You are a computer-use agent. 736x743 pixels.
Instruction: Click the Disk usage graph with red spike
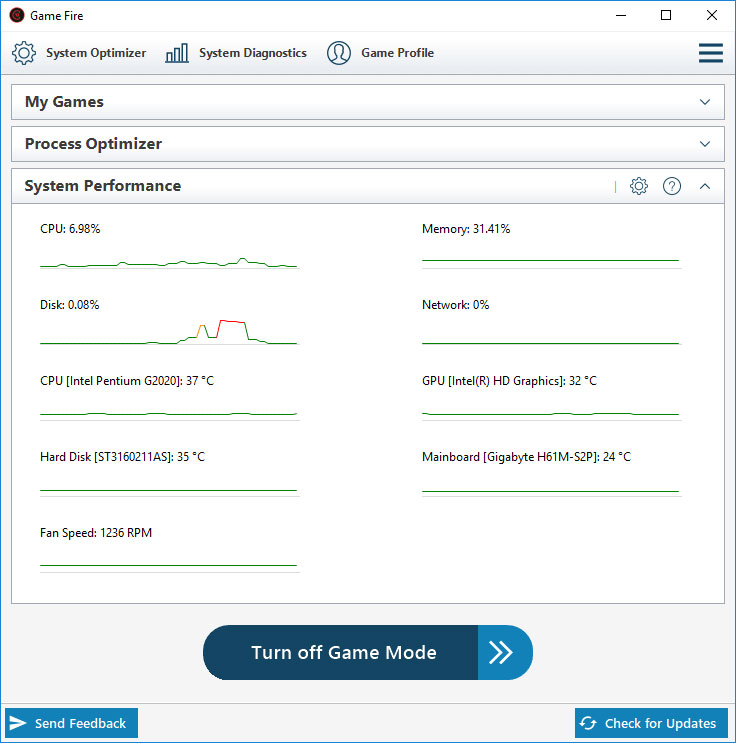[170, 332]
